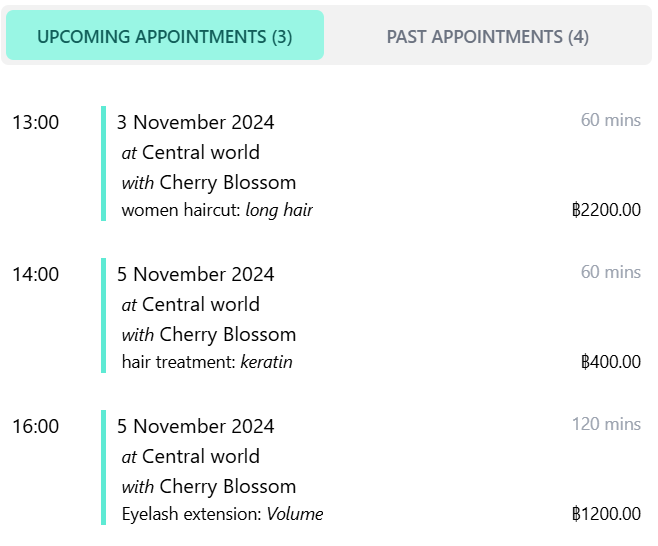Click the ฿1200.00 price
The image size is (658, 546).
click(606, 514)
